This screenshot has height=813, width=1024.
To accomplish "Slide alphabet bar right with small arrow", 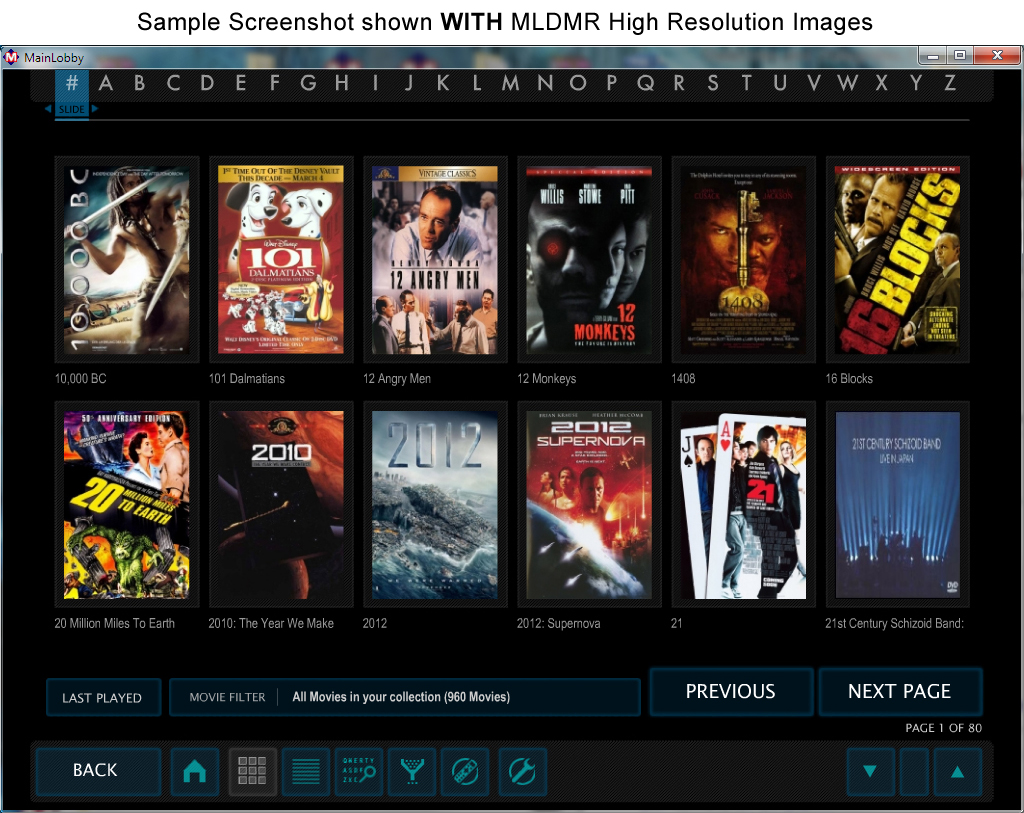I will [x=95, y=109].
